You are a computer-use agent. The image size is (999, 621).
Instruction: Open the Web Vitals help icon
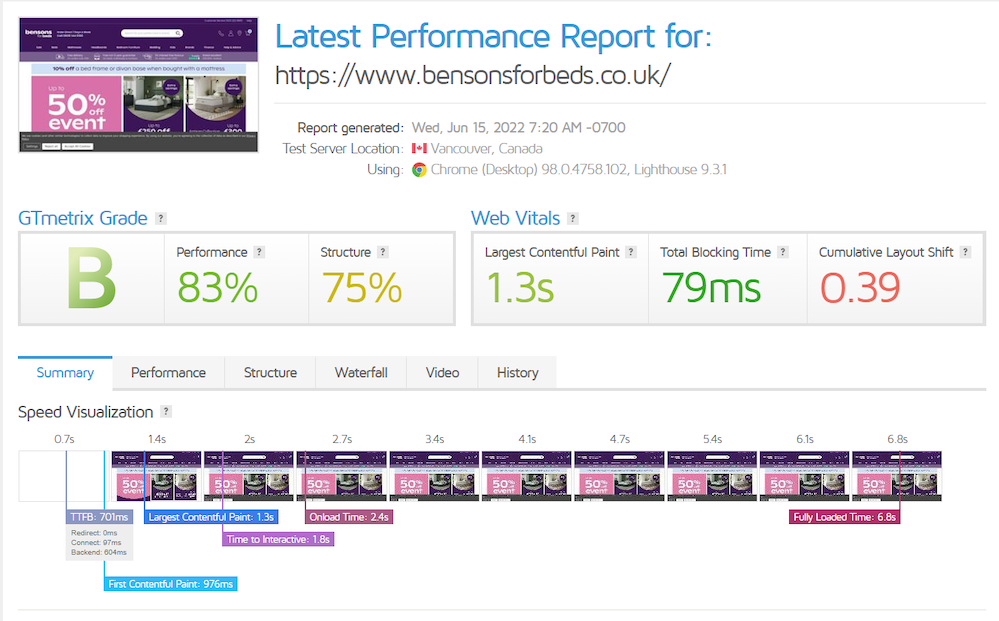tap(573, 218)
